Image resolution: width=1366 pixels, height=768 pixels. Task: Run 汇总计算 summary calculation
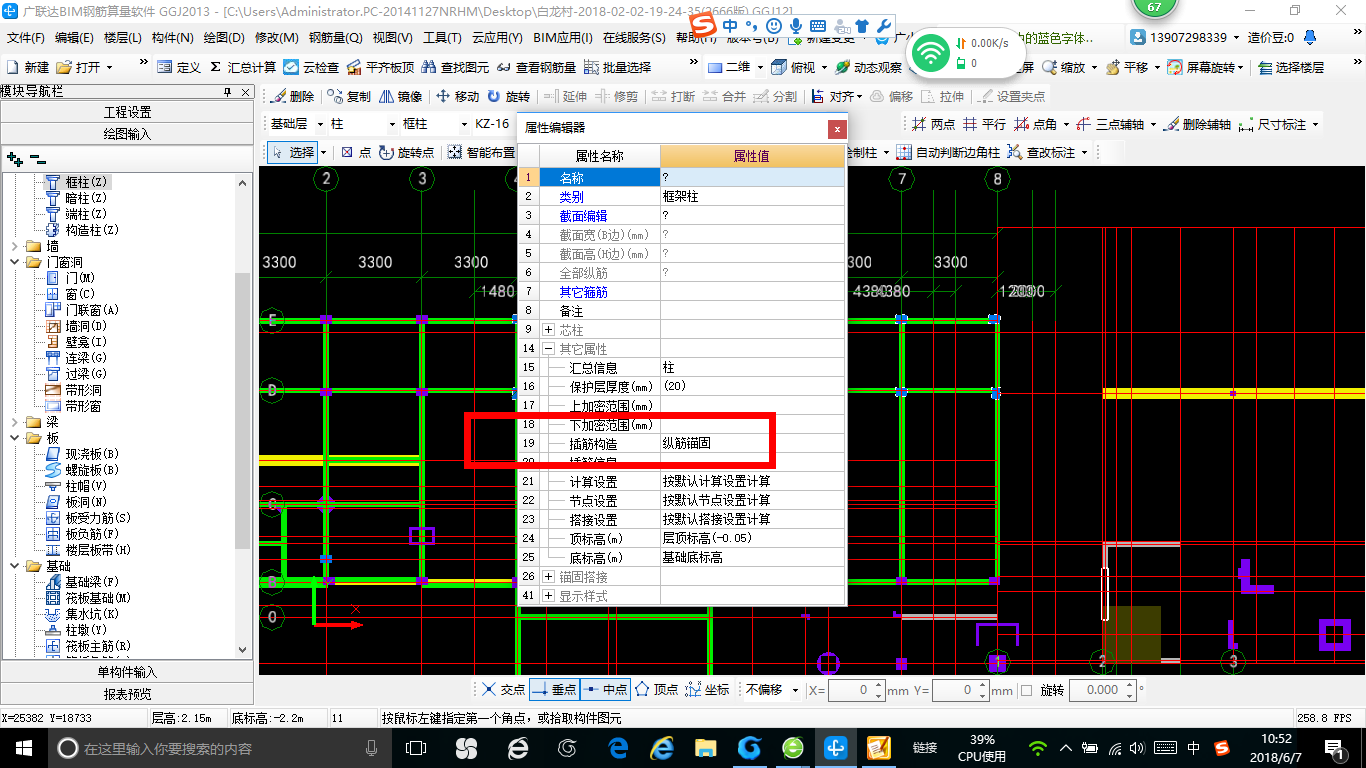(x=243, y=67)
